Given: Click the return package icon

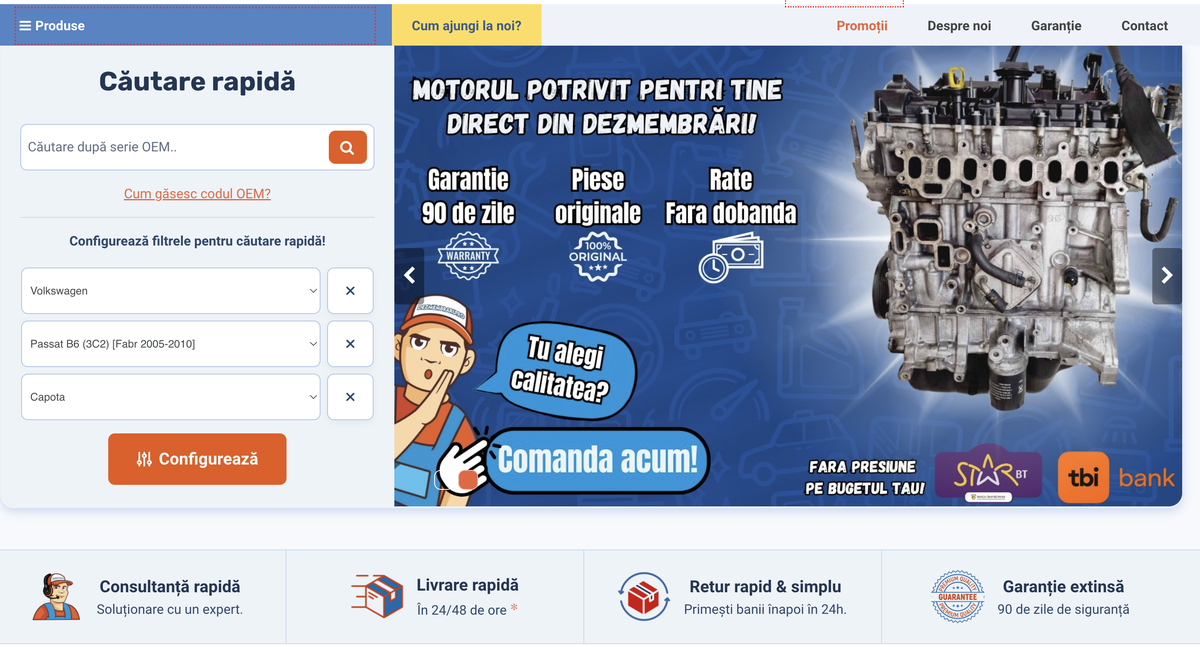Looking at the screenshot, I should pos(643,597).
